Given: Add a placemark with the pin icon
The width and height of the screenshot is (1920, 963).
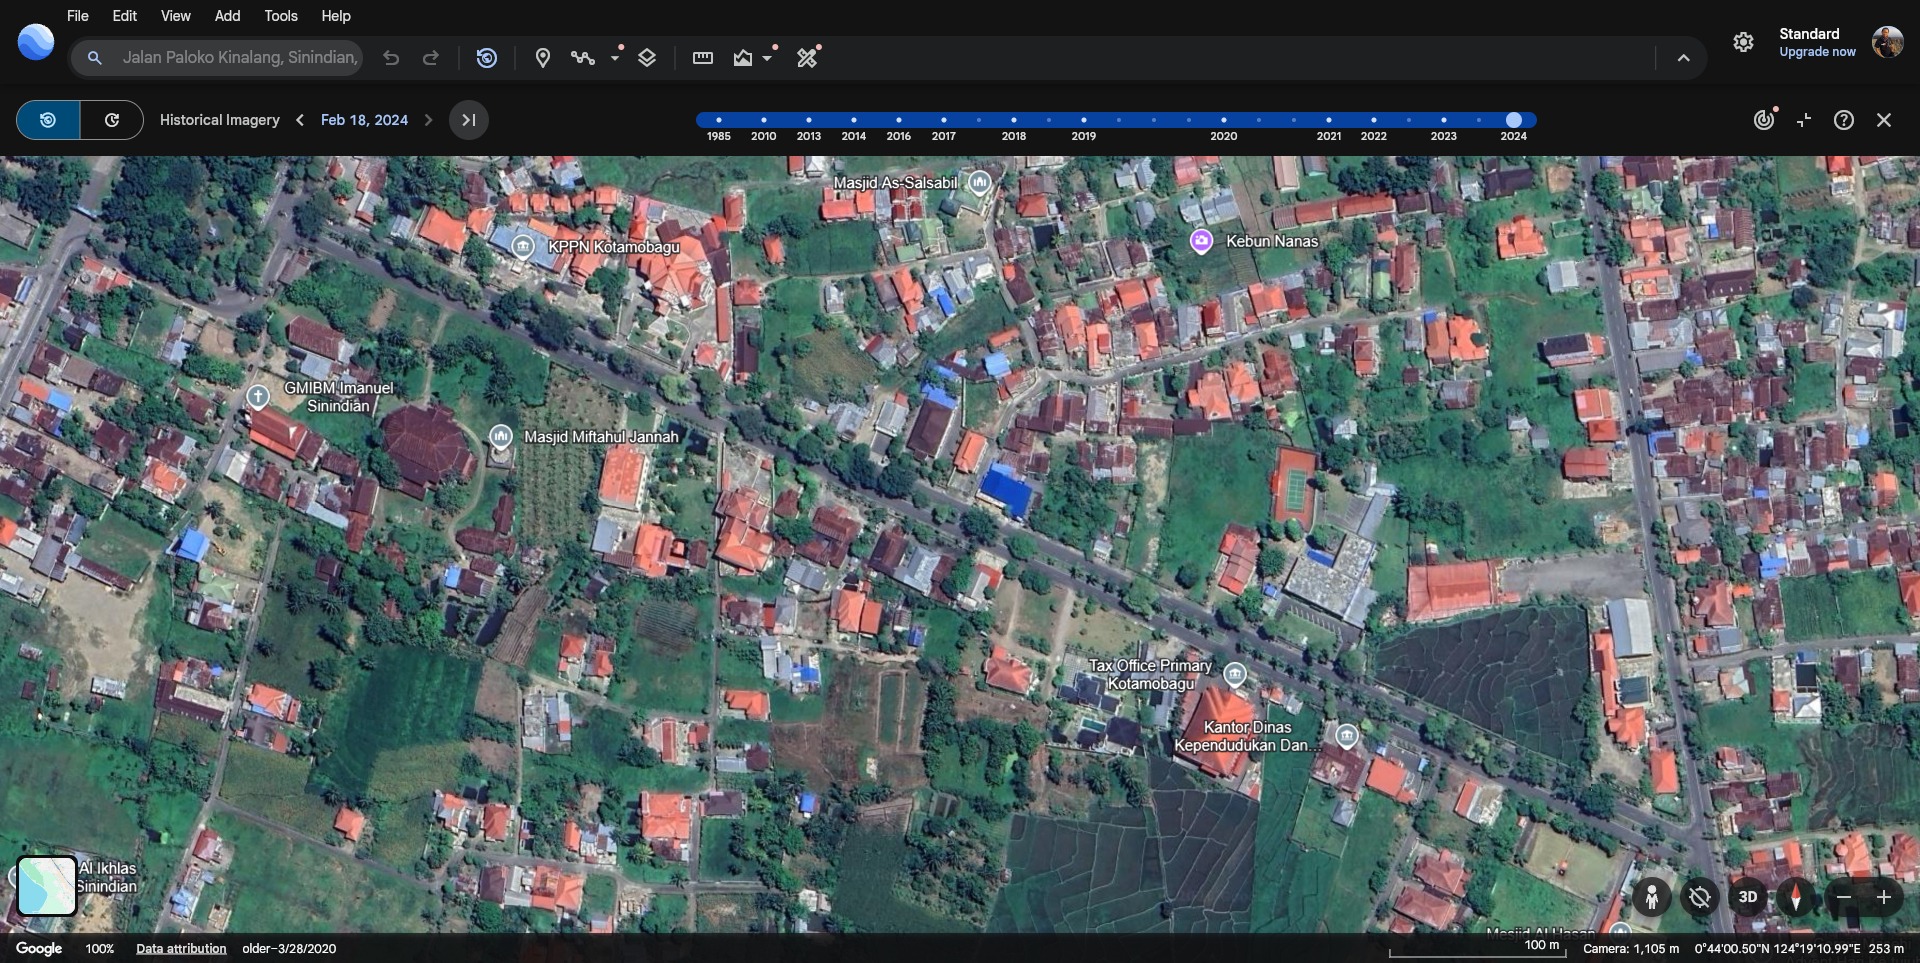Looking at the screenshot, I should coord(543,58).
